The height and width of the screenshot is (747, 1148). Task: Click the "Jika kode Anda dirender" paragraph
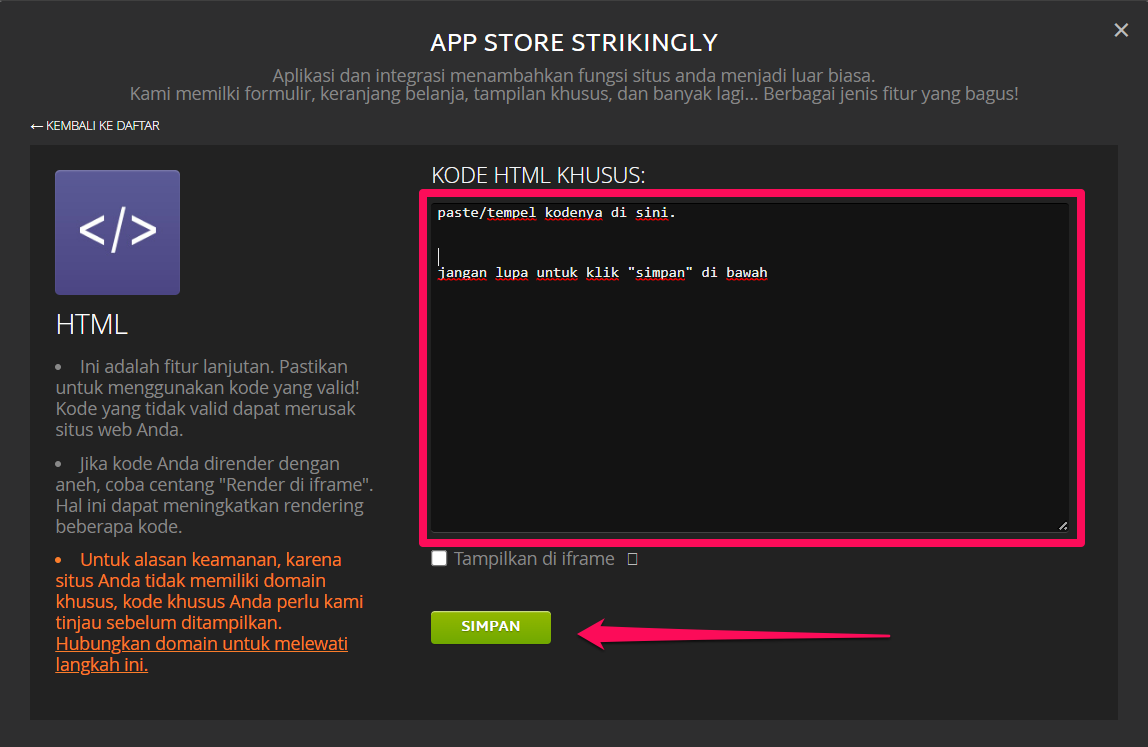coord(215,495)
